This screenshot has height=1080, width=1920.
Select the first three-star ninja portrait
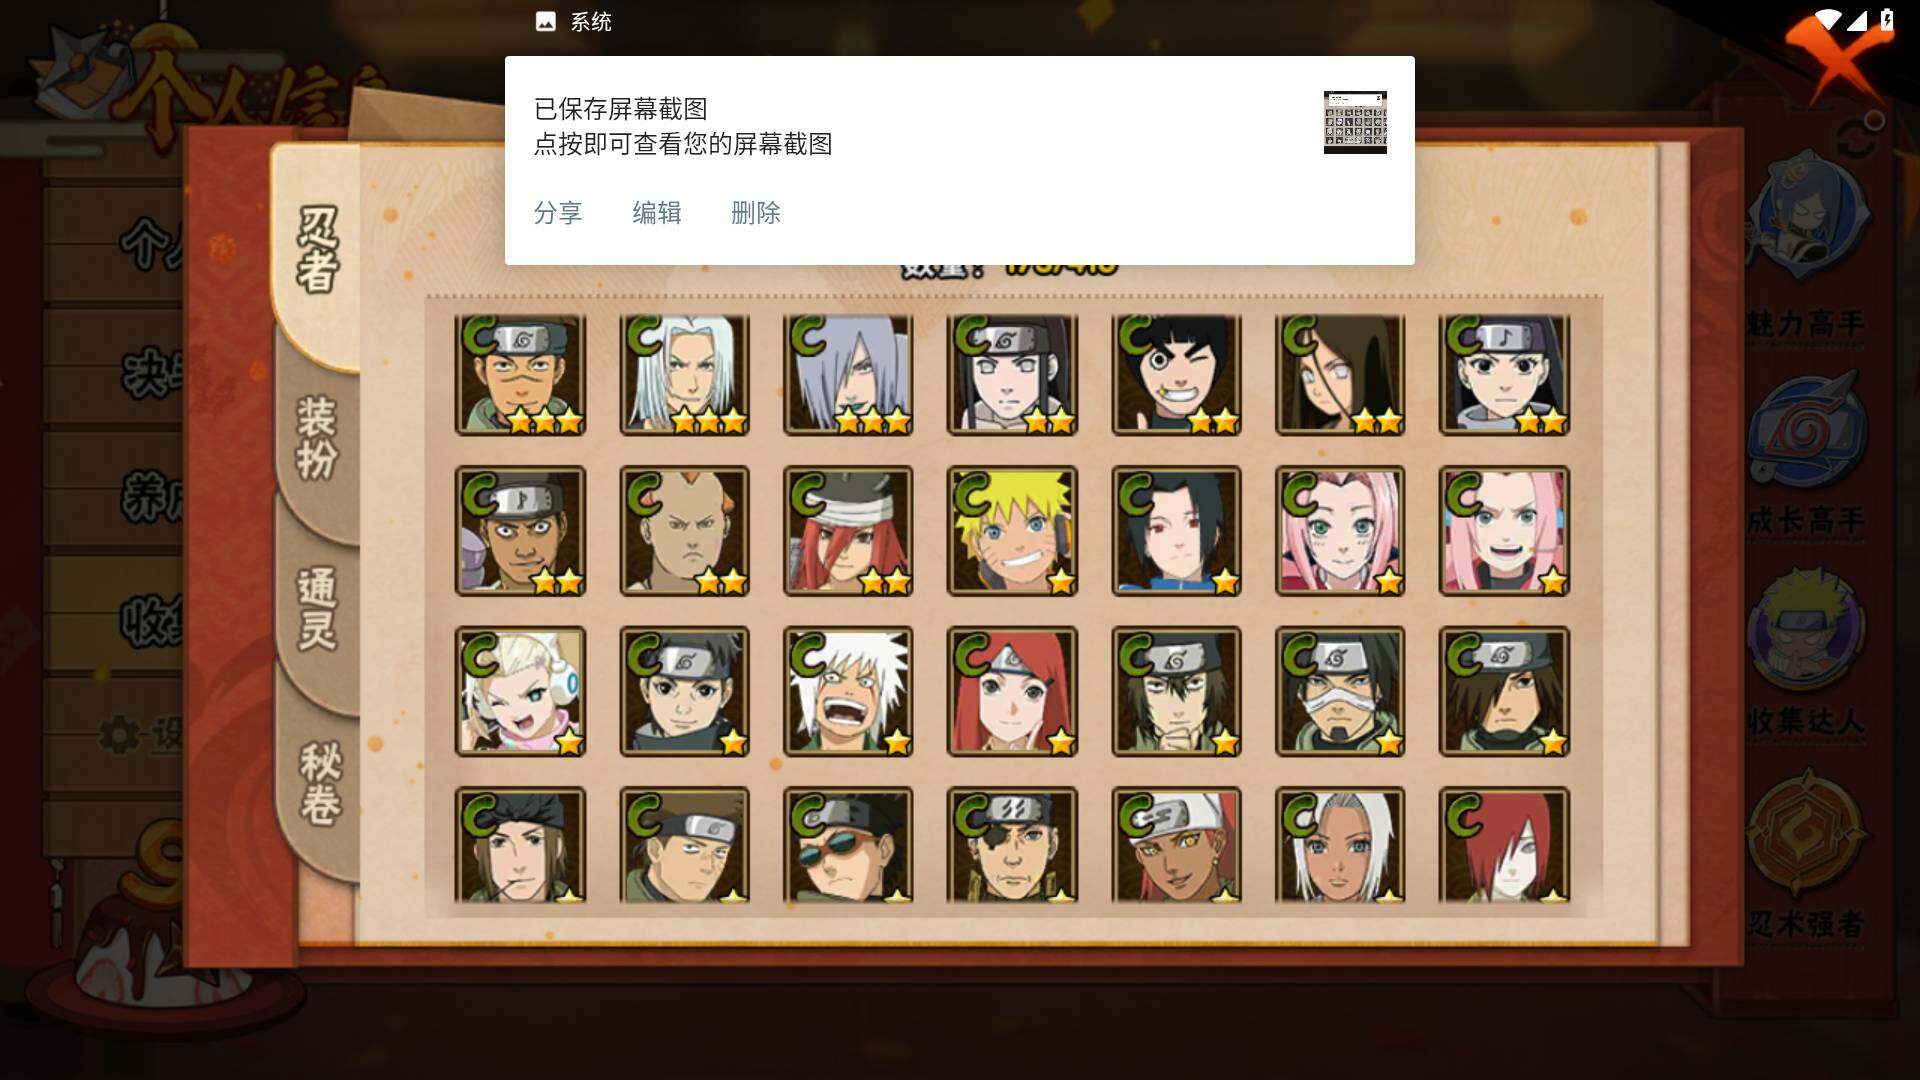(x=520, y=375)
